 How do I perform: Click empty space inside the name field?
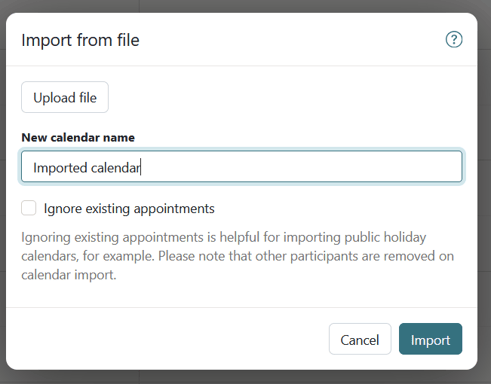(x=300, y=166)
